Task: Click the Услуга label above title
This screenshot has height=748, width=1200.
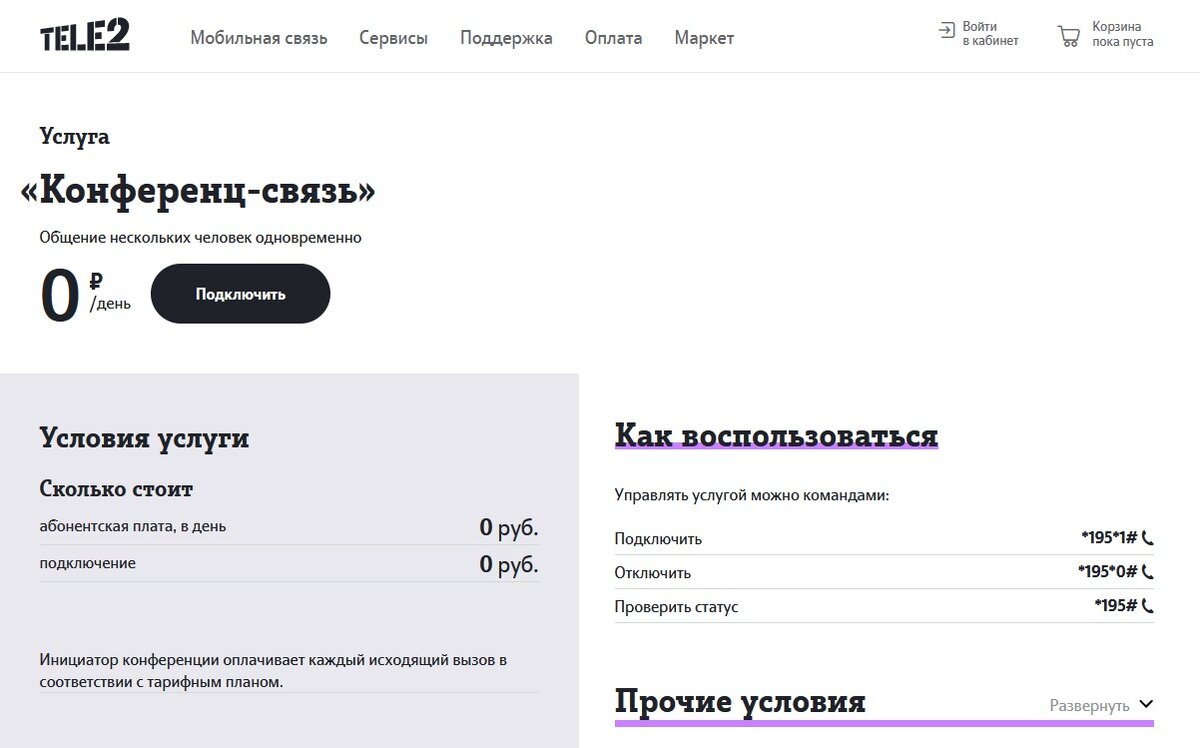Action: (75, 137)
